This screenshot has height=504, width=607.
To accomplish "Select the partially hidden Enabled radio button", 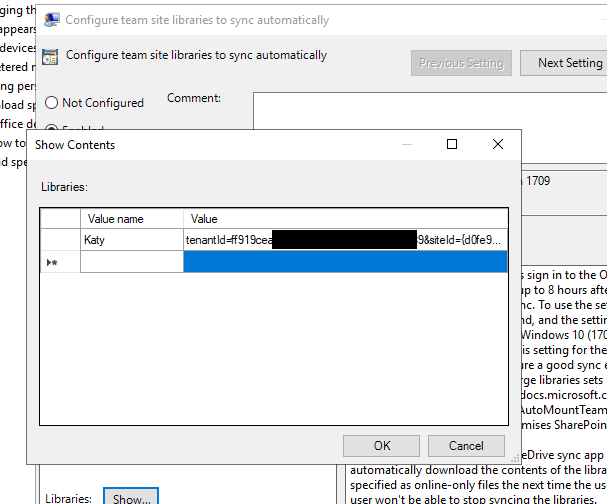I will (x=51, y=129).
